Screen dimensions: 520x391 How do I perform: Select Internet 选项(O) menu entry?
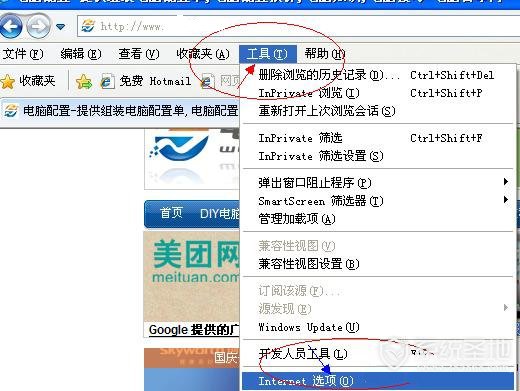tap(378, 381)
